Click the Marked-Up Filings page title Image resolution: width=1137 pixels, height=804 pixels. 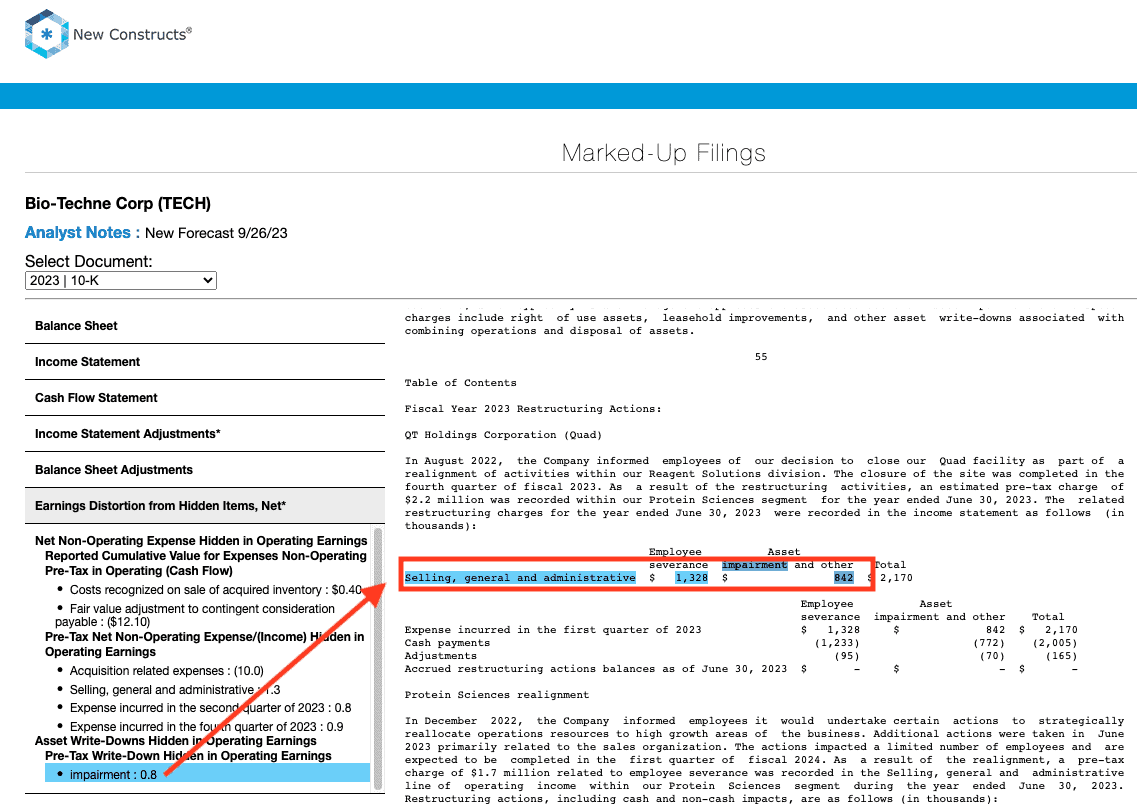(x=663, y=153)
